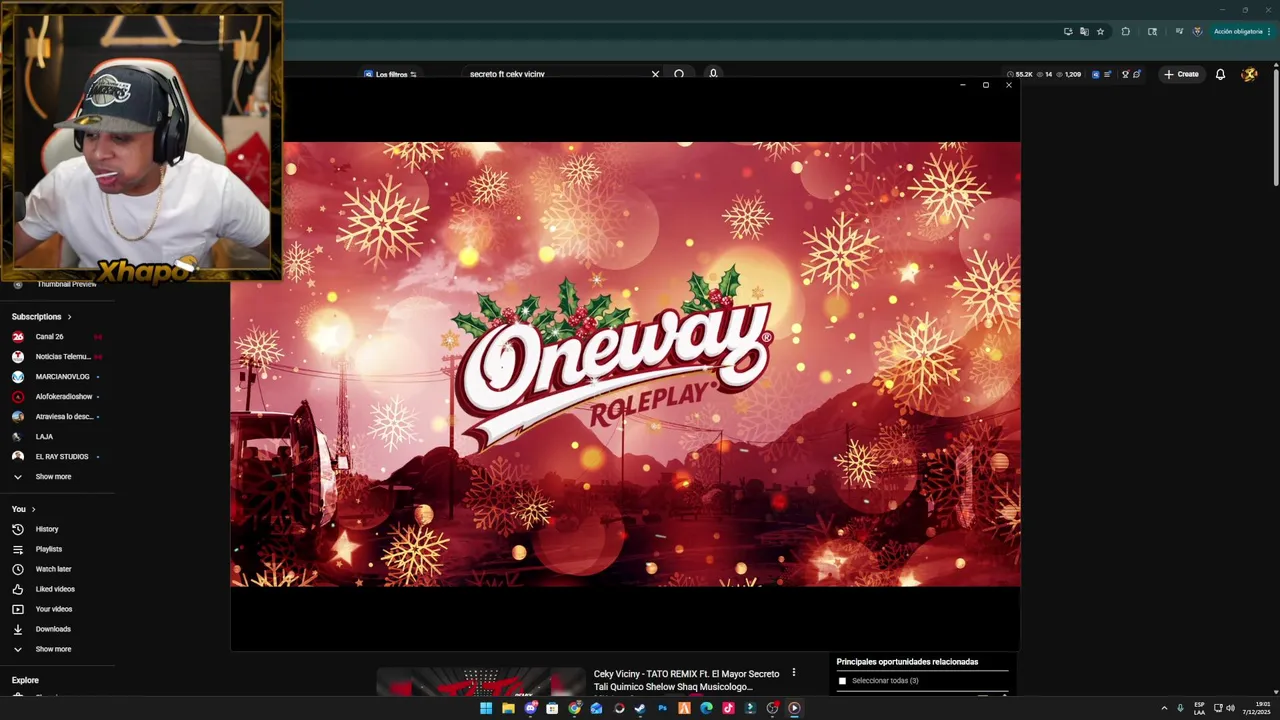Click the TATO REMIX video thumbnail
This screenshot has height=720, width=1280.
click(481, 681)
